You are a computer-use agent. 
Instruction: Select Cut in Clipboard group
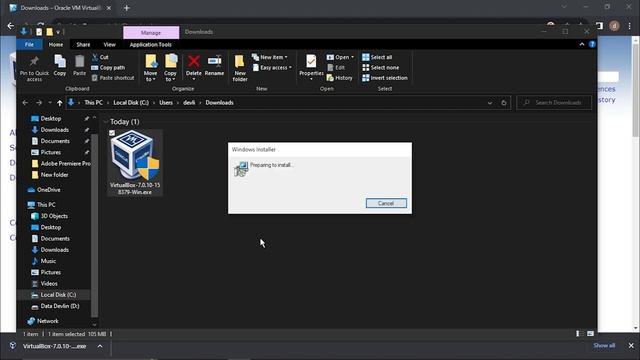click(x=100, y=57)
